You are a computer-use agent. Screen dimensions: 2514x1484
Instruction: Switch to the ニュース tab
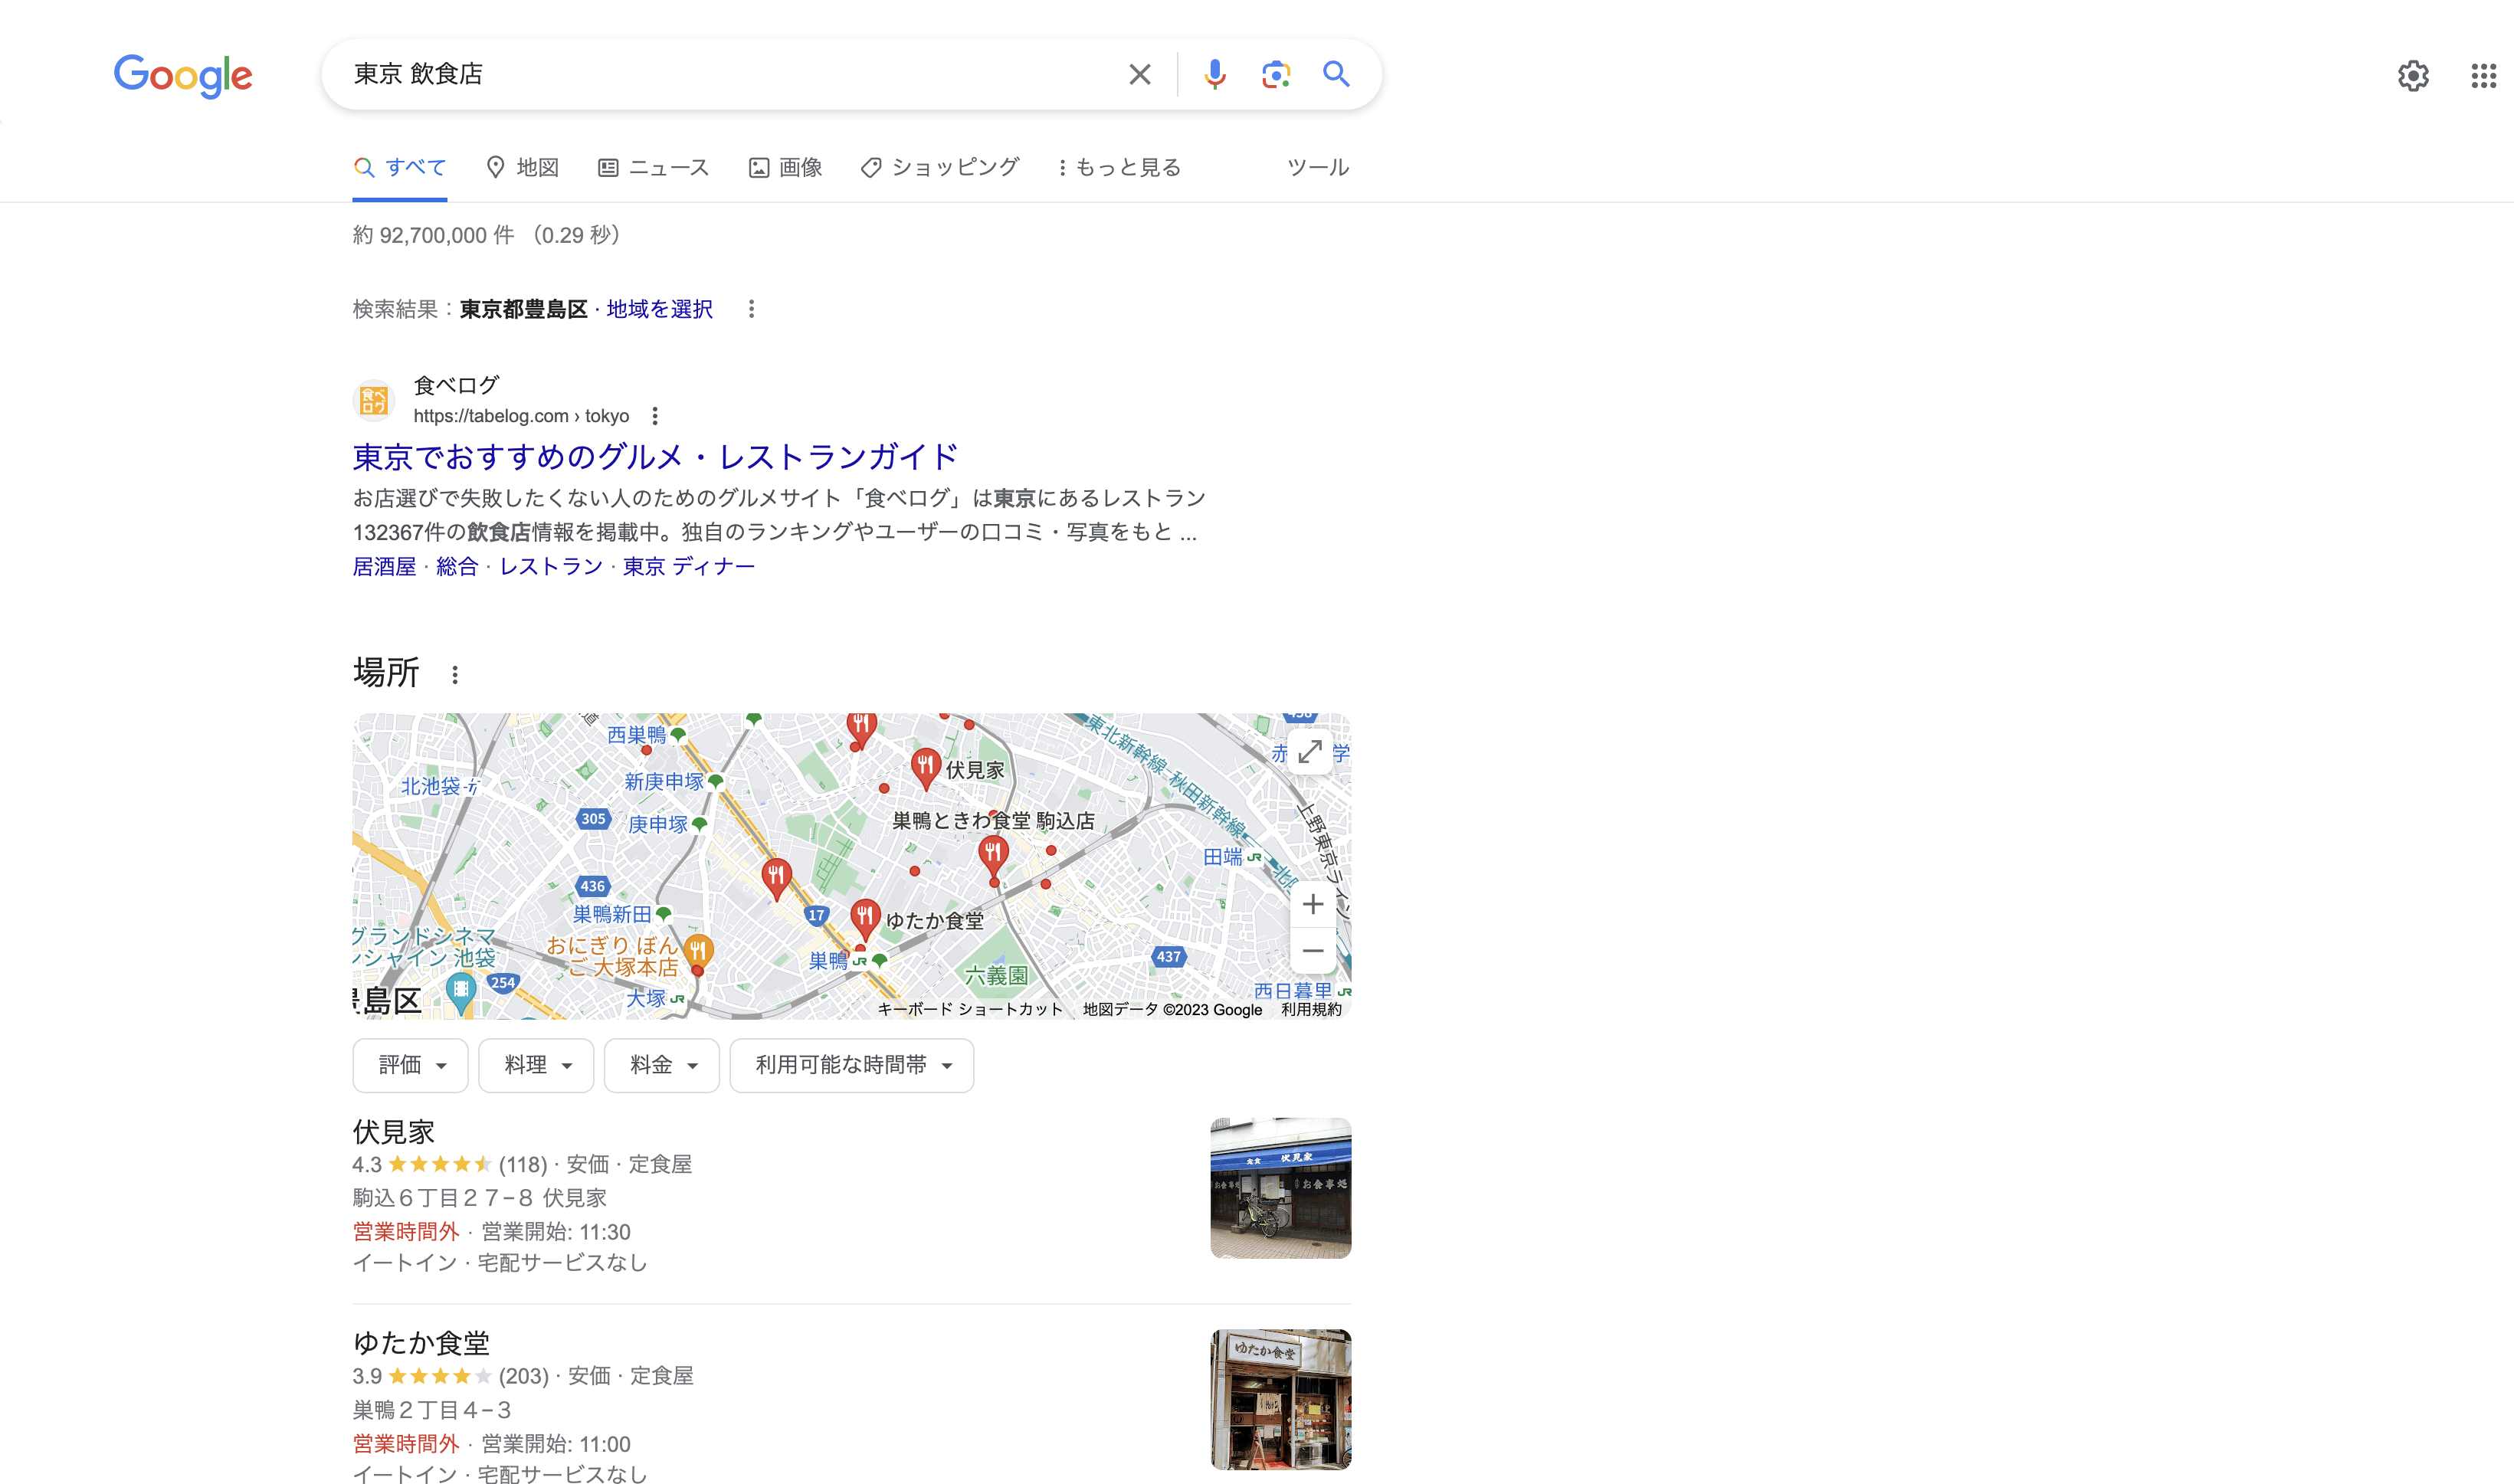(x=654, y=167)
